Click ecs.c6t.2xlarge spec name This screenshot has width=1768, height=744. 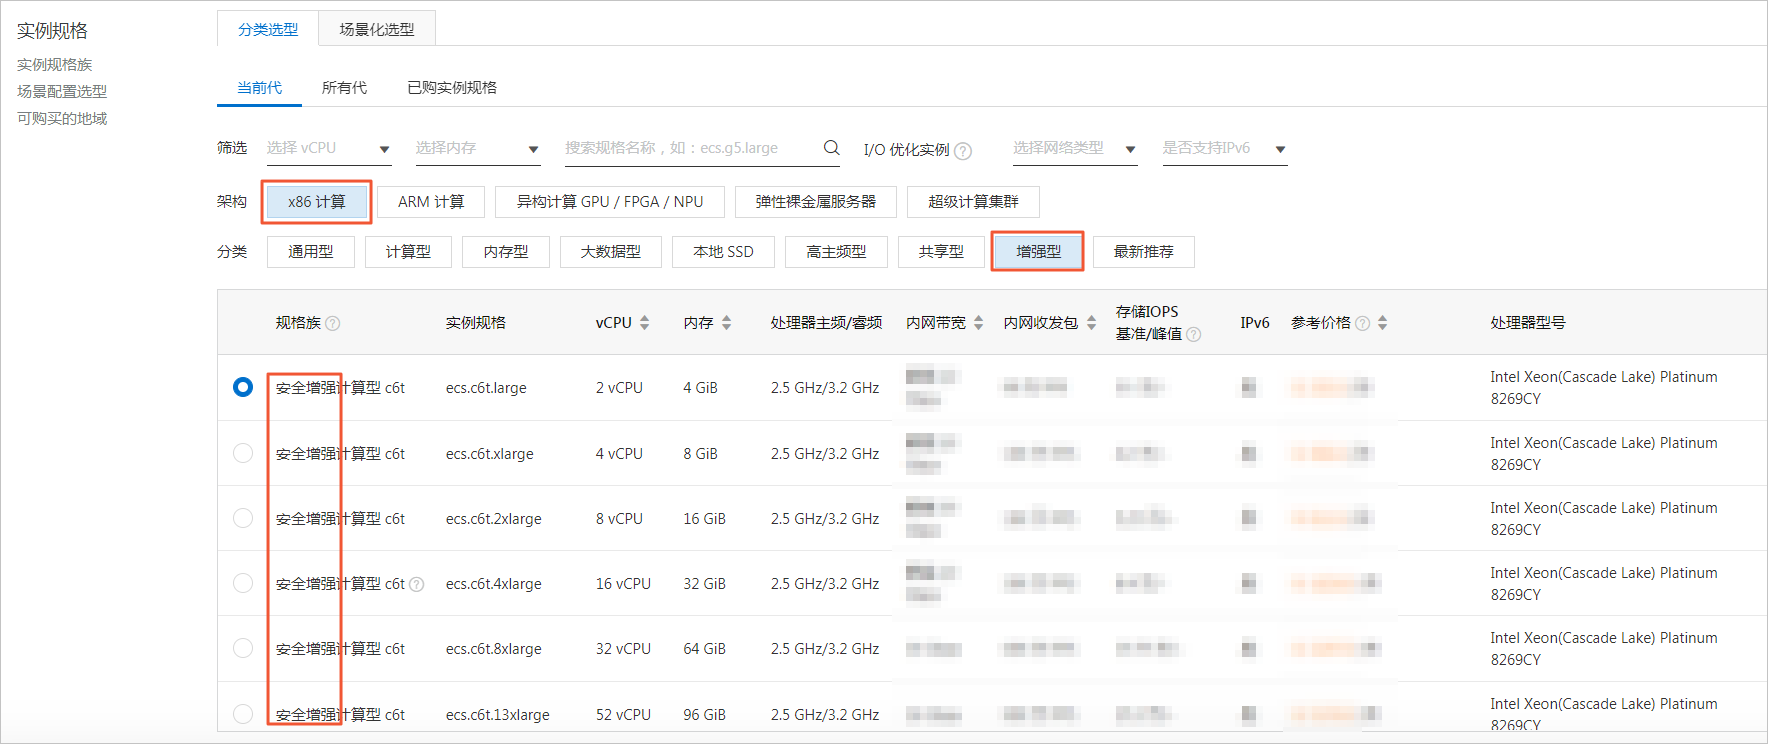click(494, 519)
